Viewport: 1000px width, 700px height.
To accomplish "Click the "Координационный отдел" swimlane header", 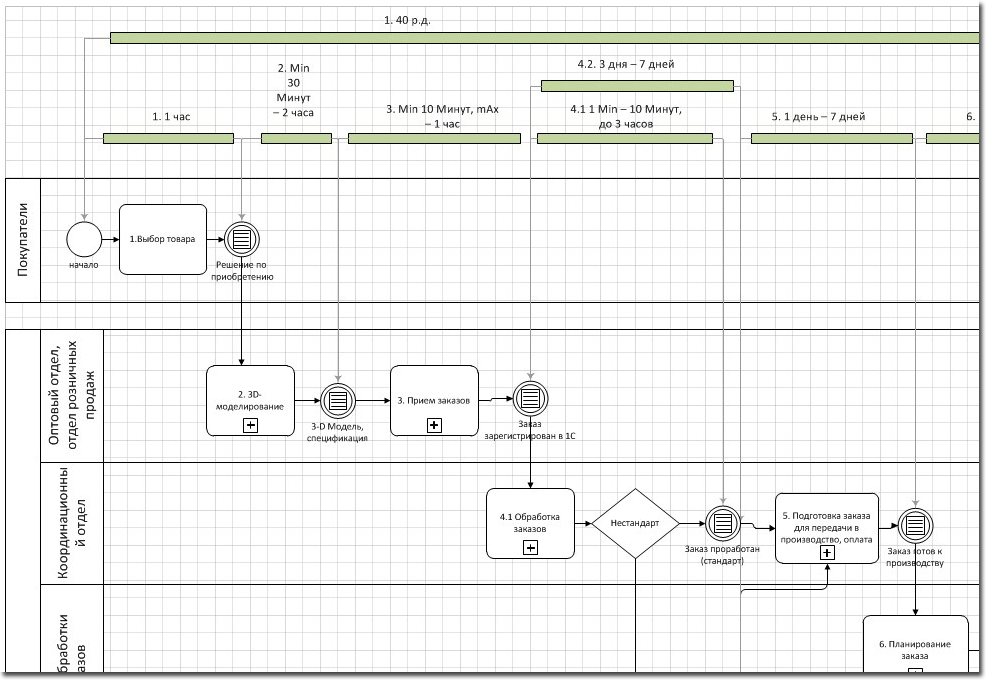I will [72, 523].
